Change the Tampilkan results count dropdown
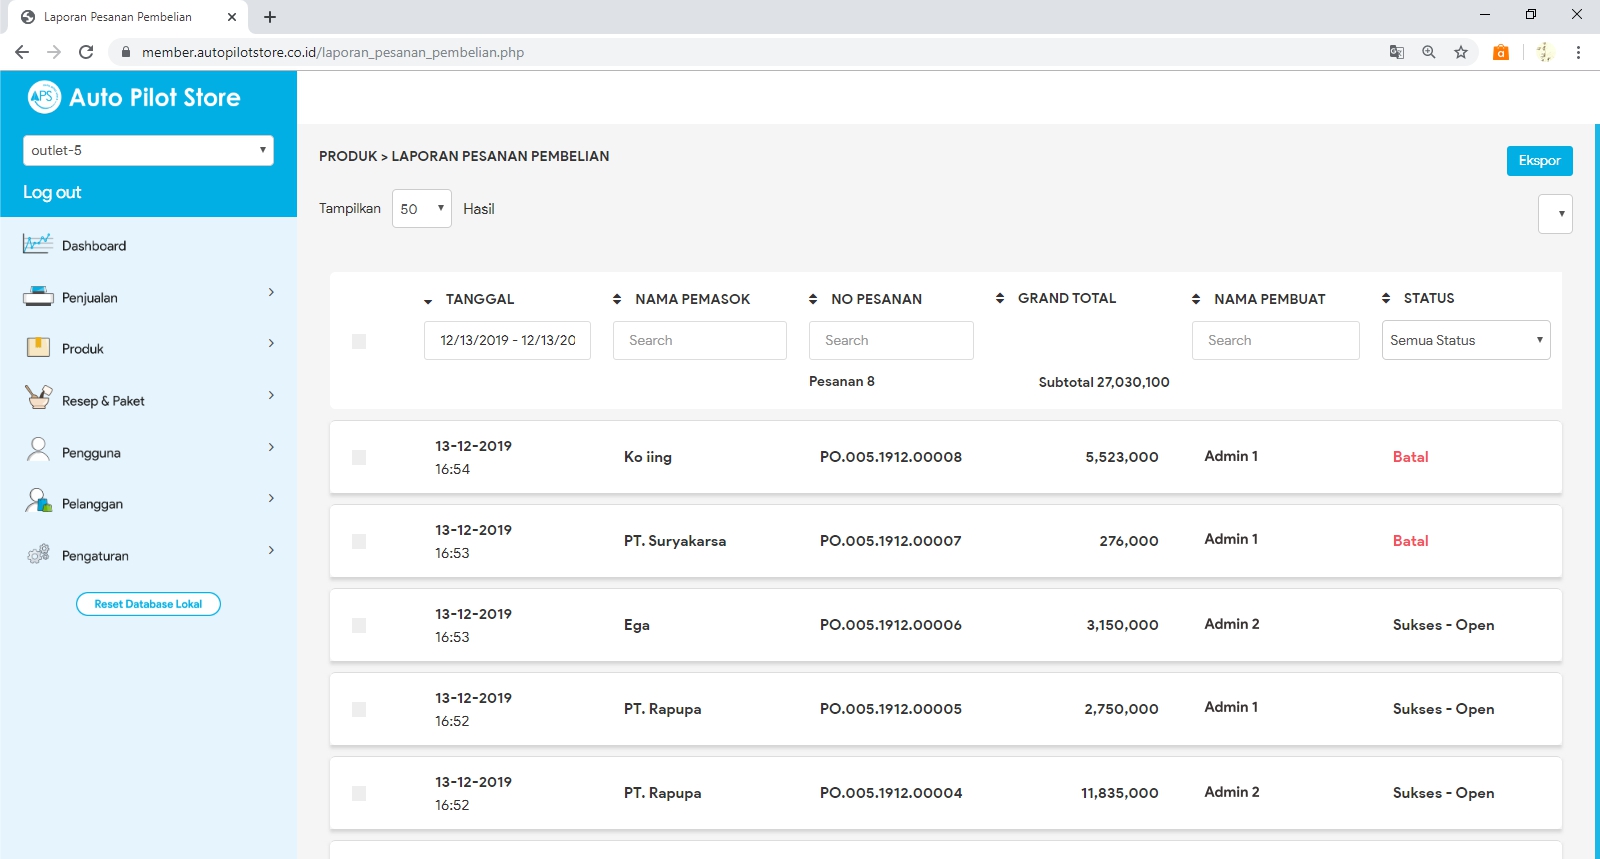The image size is (1600, 859). pyautogui.click(x=421, y=209)
